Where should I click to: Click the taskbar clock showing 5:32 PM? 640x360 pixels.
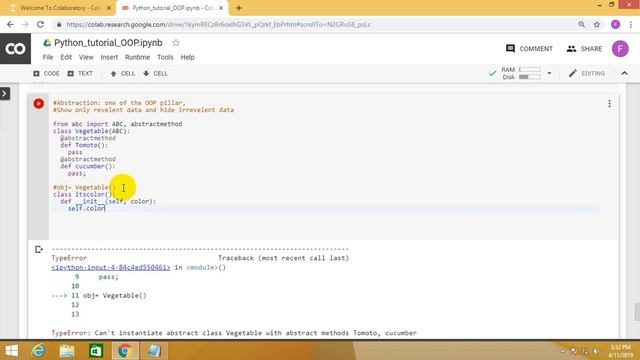point(620,351)
